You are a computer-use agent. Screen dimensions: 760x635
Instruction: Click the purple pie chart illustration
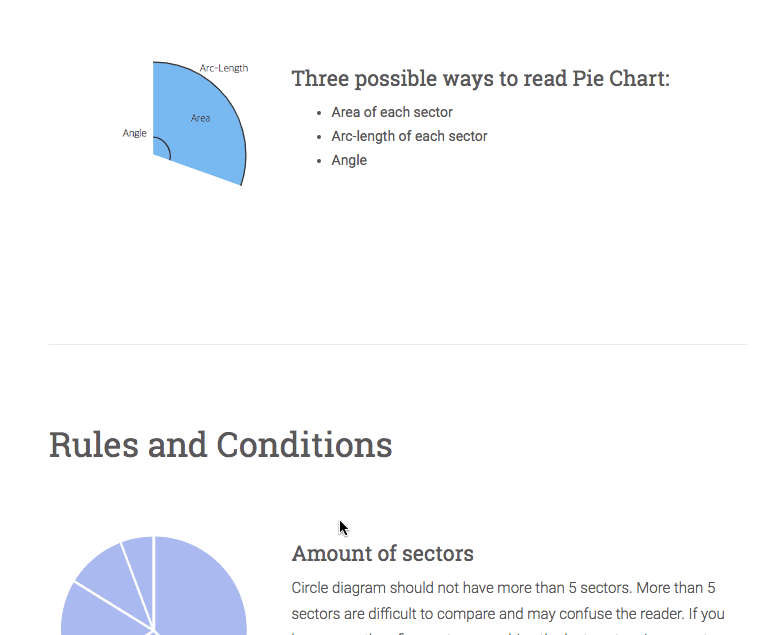tap(154, 586)
